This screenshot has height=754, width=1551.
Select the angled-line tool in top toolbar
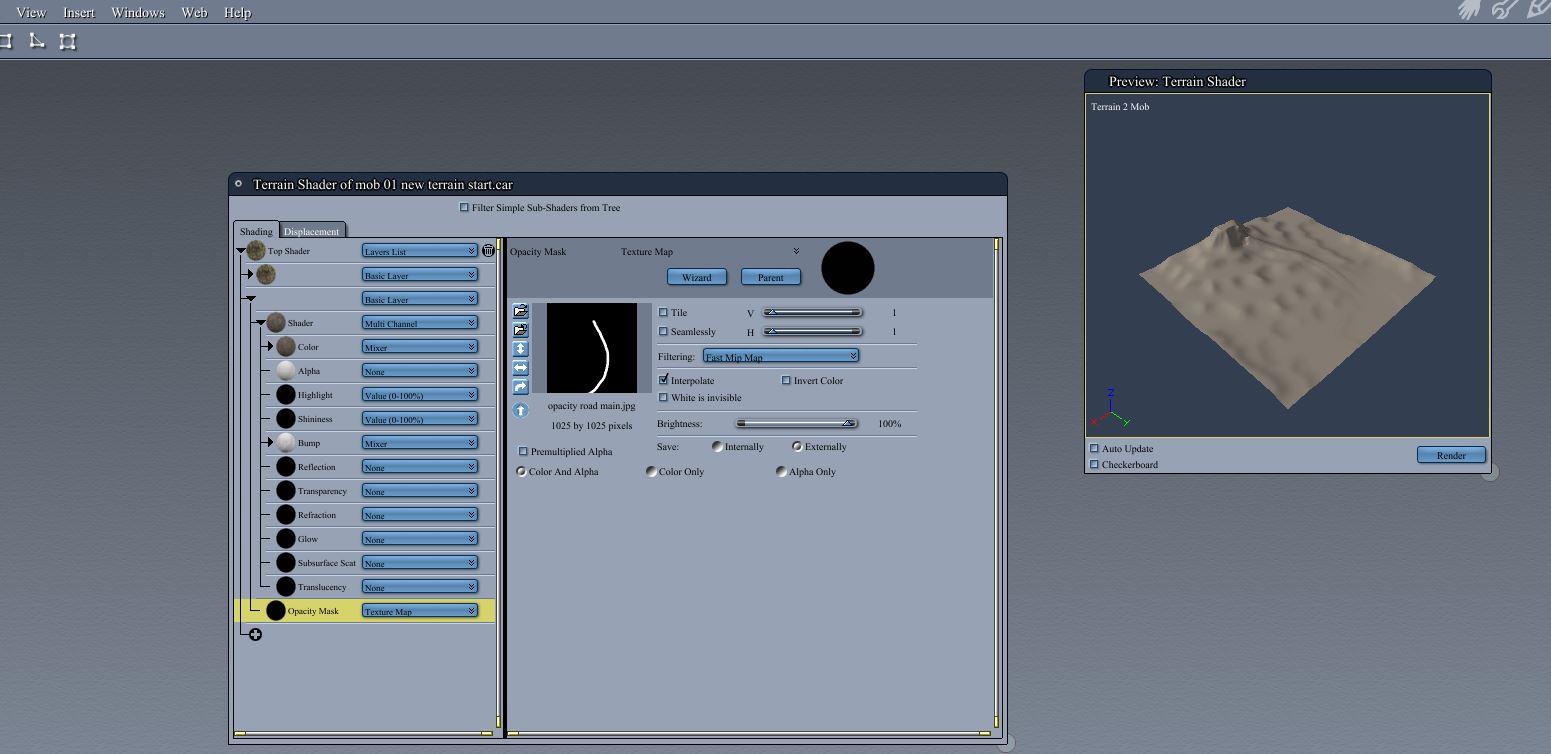(x=37, y=41)
